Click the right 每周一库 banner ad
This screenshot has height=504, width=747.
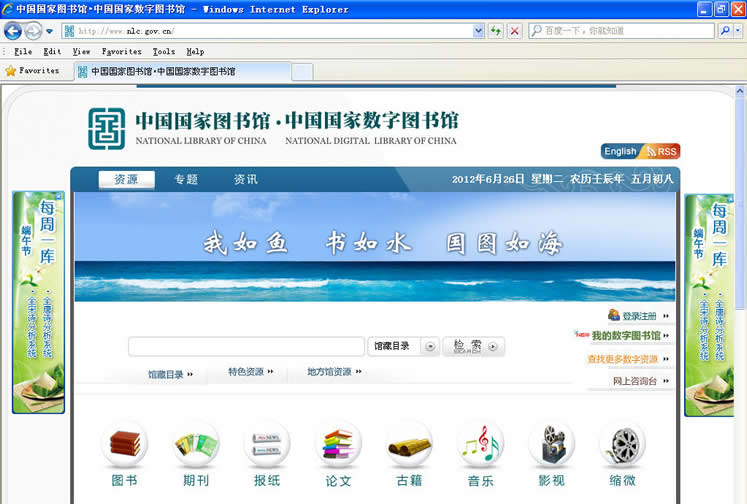point(709,305)
